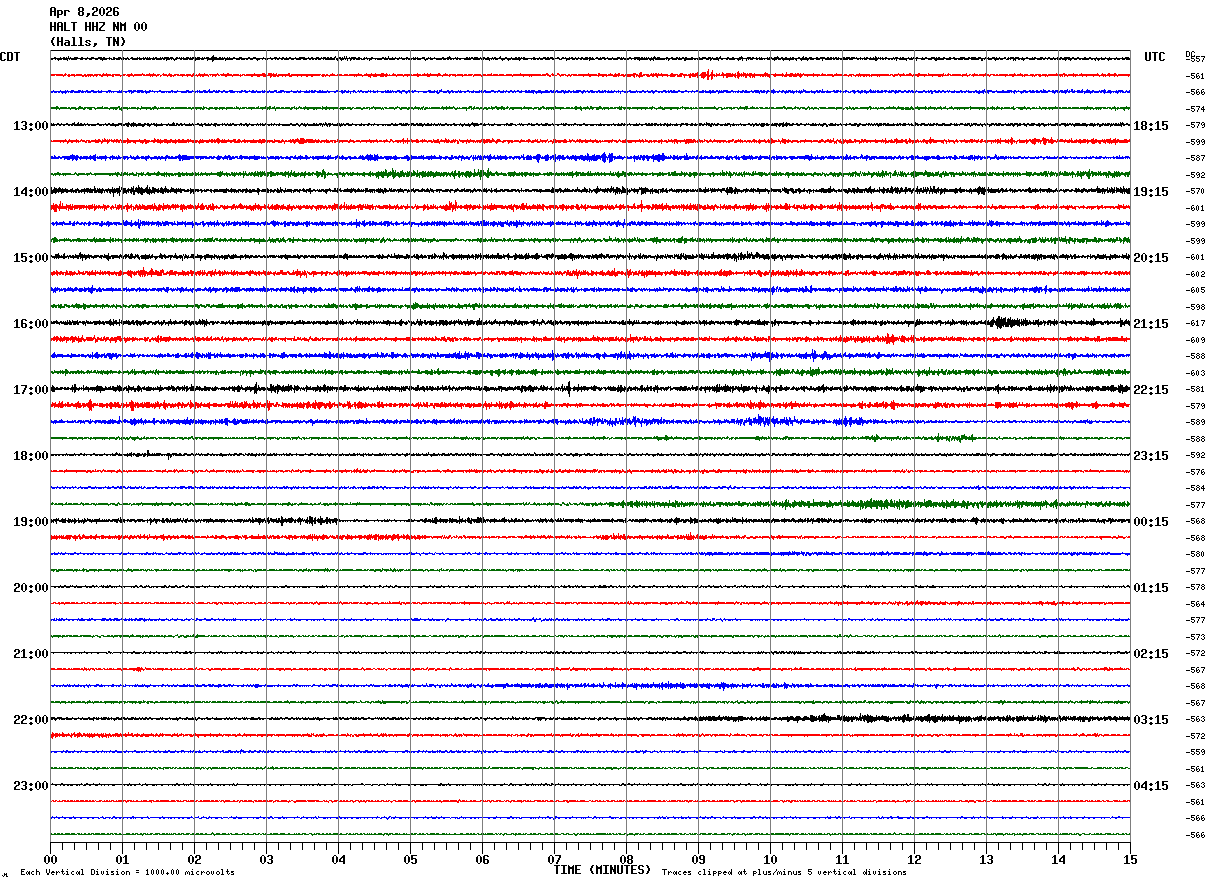The image size is (1210, 886).
Task: Click the DC offset value "-564"
Action: click(1195, 604)
